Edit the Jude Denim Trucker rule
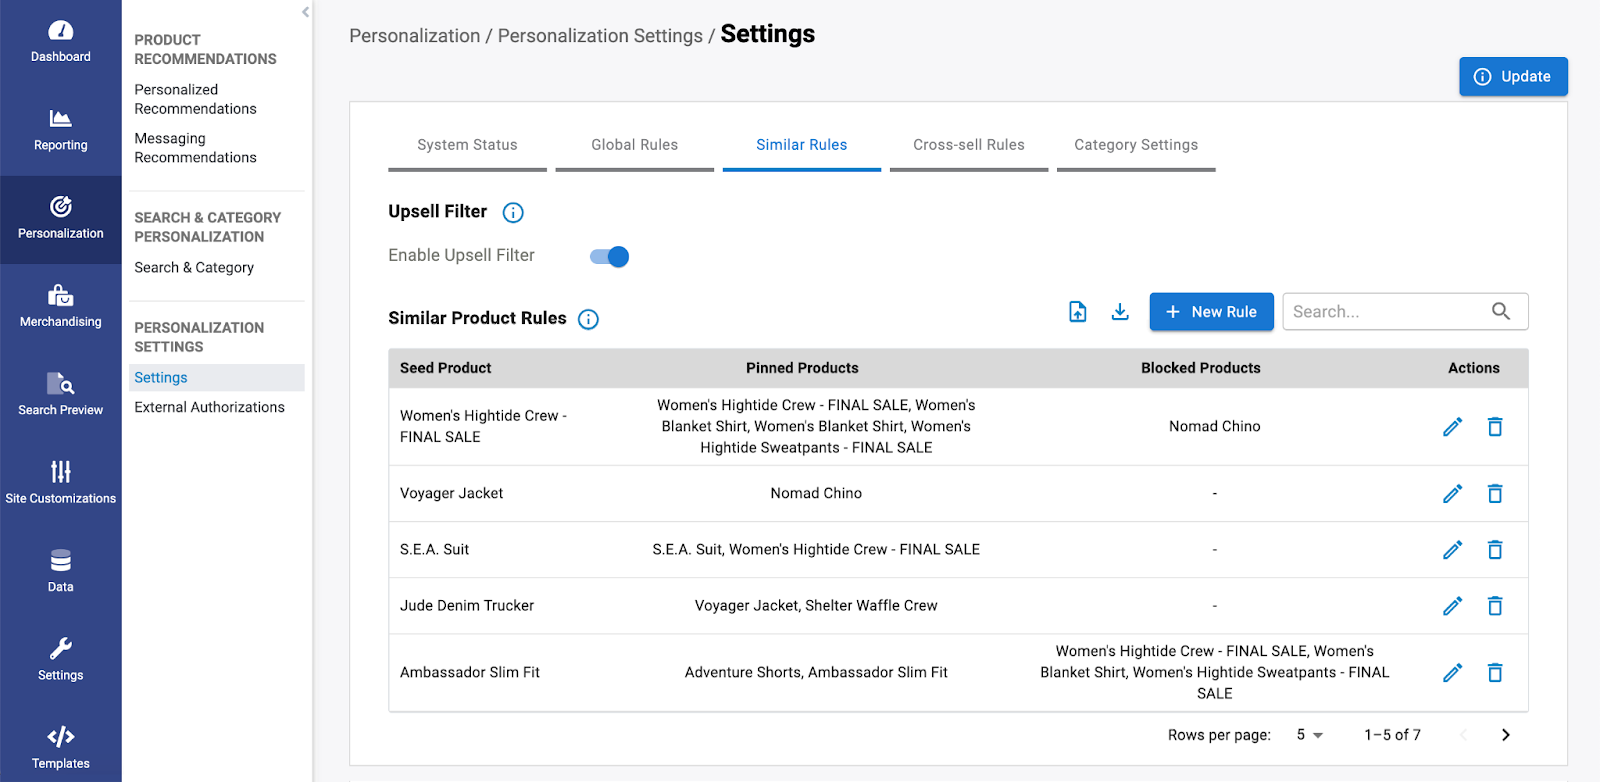The width and height of the screenshot is (1600, 782). [1452, 606]
